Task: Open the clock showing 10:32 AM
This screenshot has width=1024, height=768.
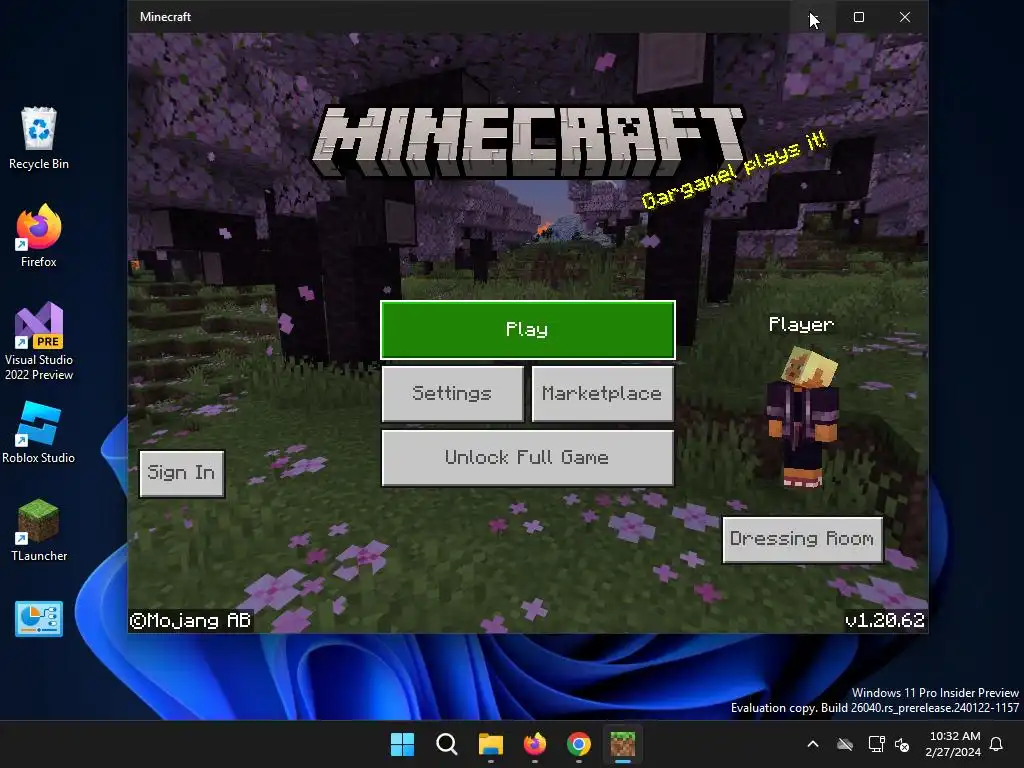Action: (953, 744)
